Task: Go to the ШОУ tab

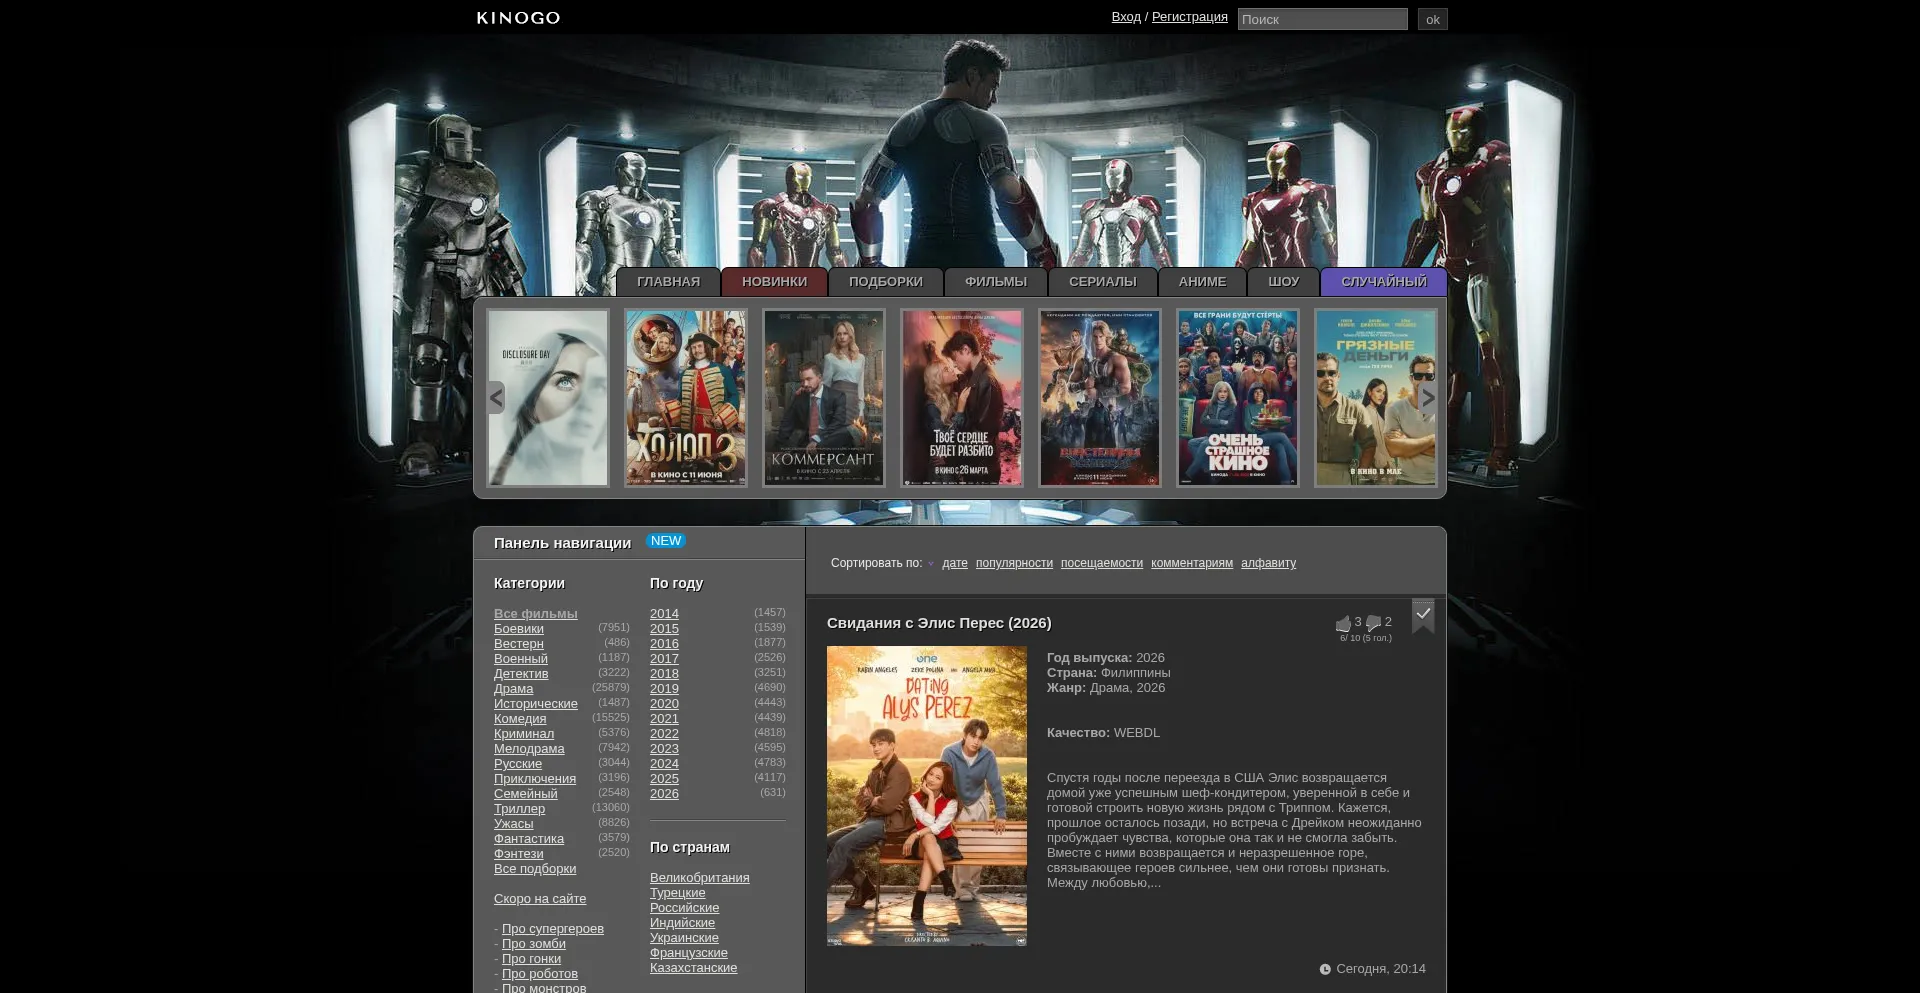Action: 1284,282
